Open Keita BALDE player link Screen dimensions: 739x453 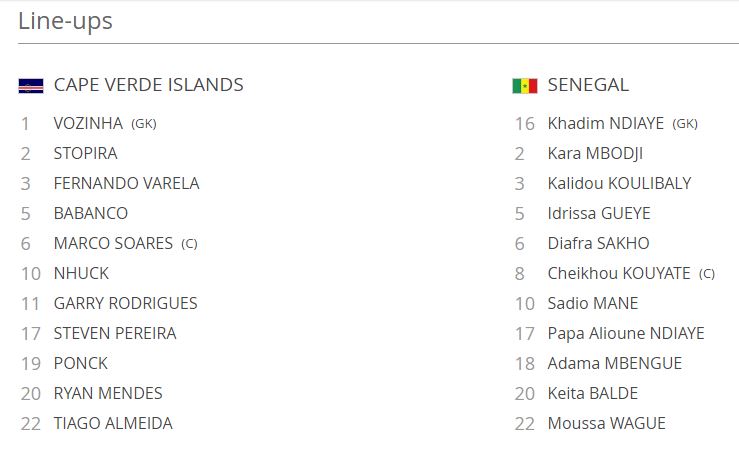click(593, 393)
